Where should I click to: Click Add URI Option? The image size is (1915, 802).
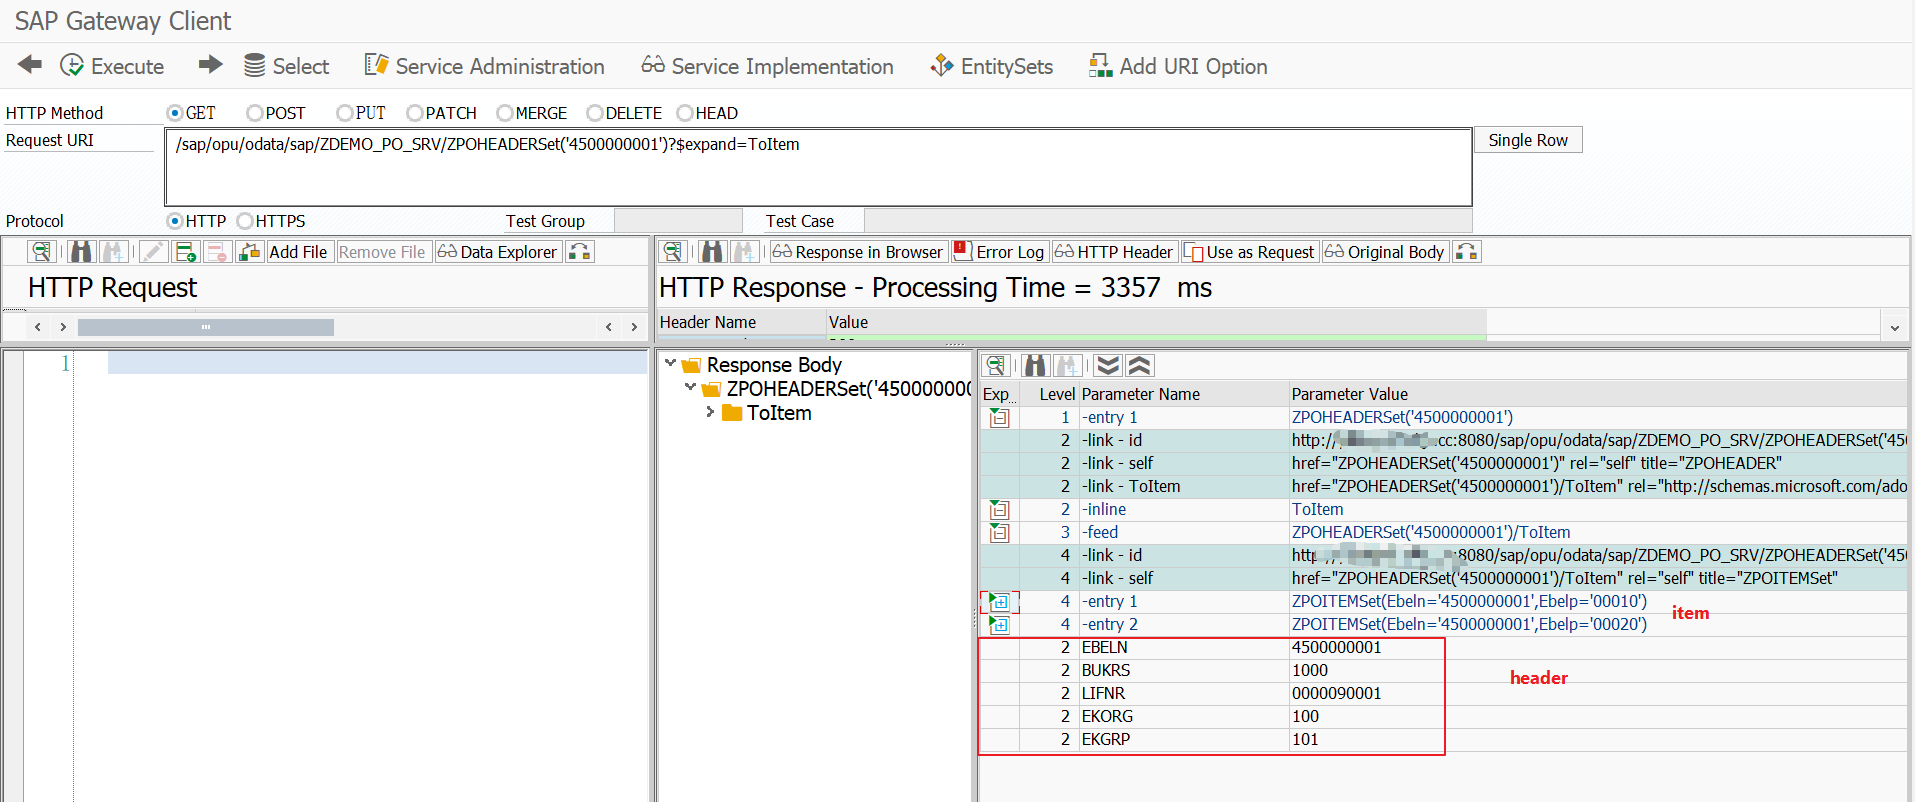[x=1178, y=66]
